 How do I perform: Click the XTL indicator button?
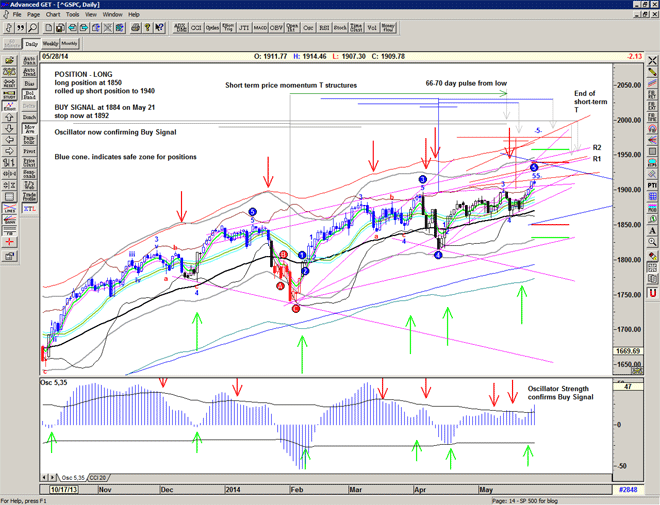click(30, 207)
